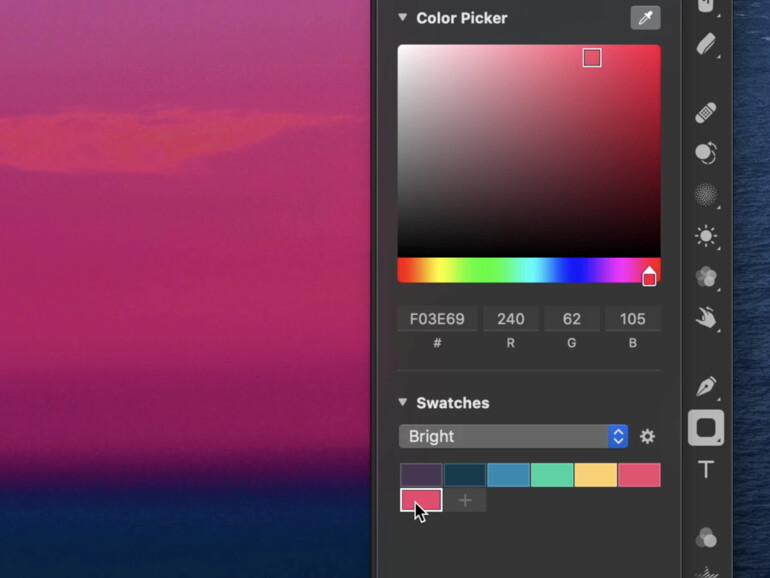The height and width of the screenshot is (578, 770).
Task: Select the Repair bandage tool
Action: click(706, 112)
